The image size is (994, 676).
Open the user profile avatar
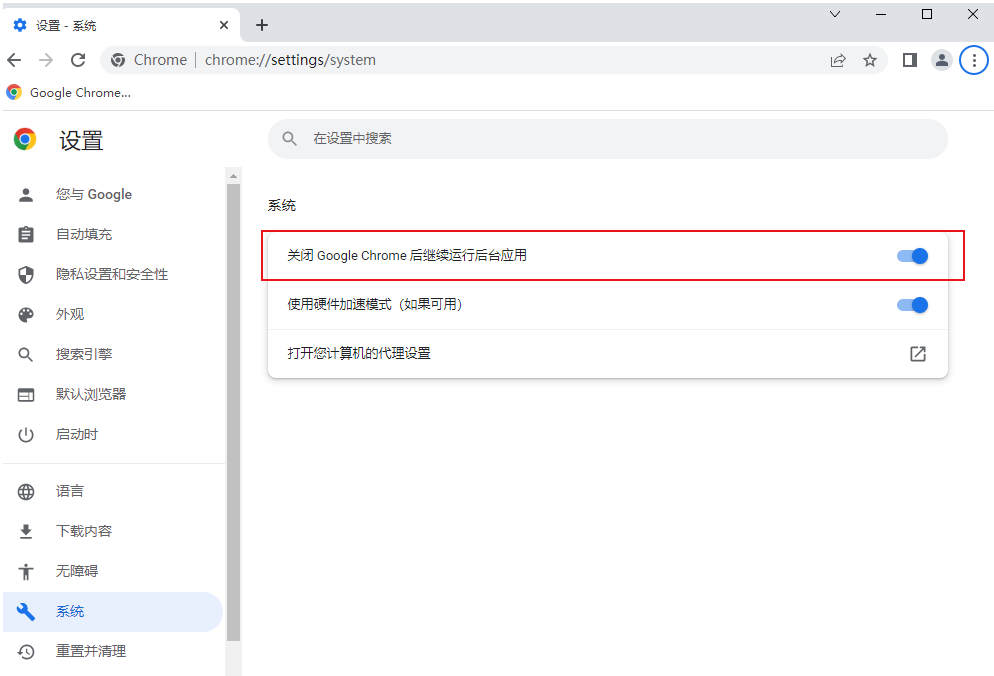[x=942, y=60]
